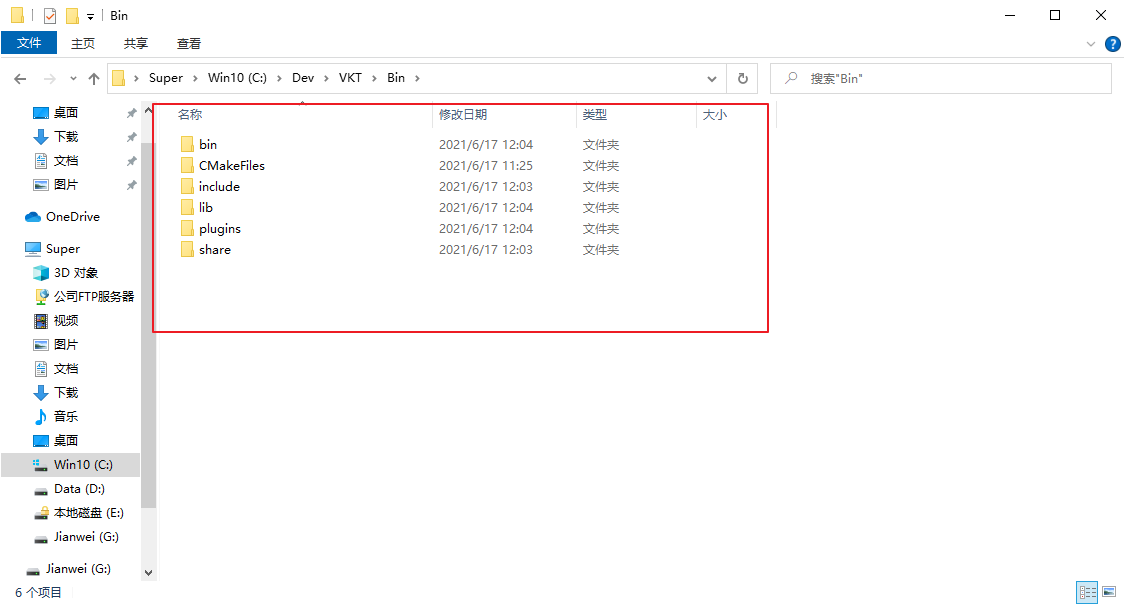Open the 文件 menu tab
Viewport: 1125px width, 605px height.
[29, 43]
